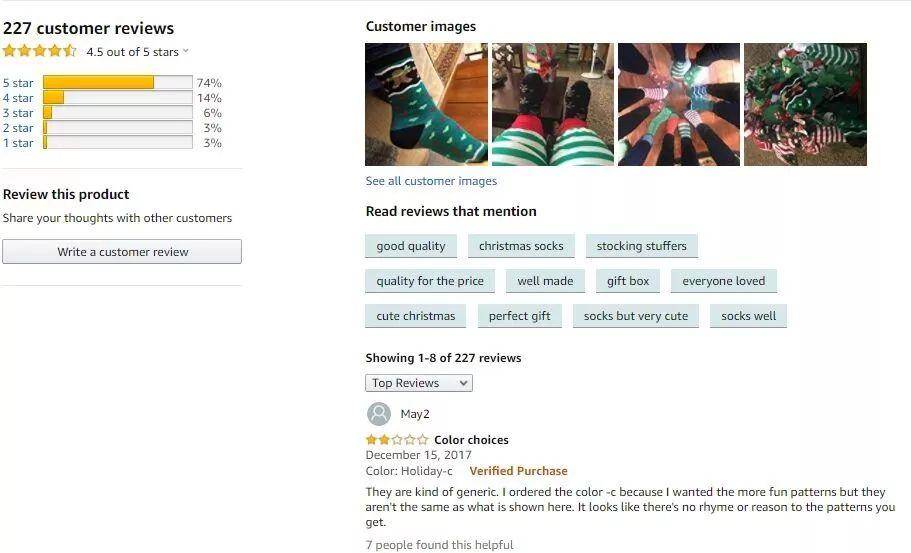911x553 pixels.
Task: Click the two-star rating on Color choices review
Action: [x=397, y=440]
